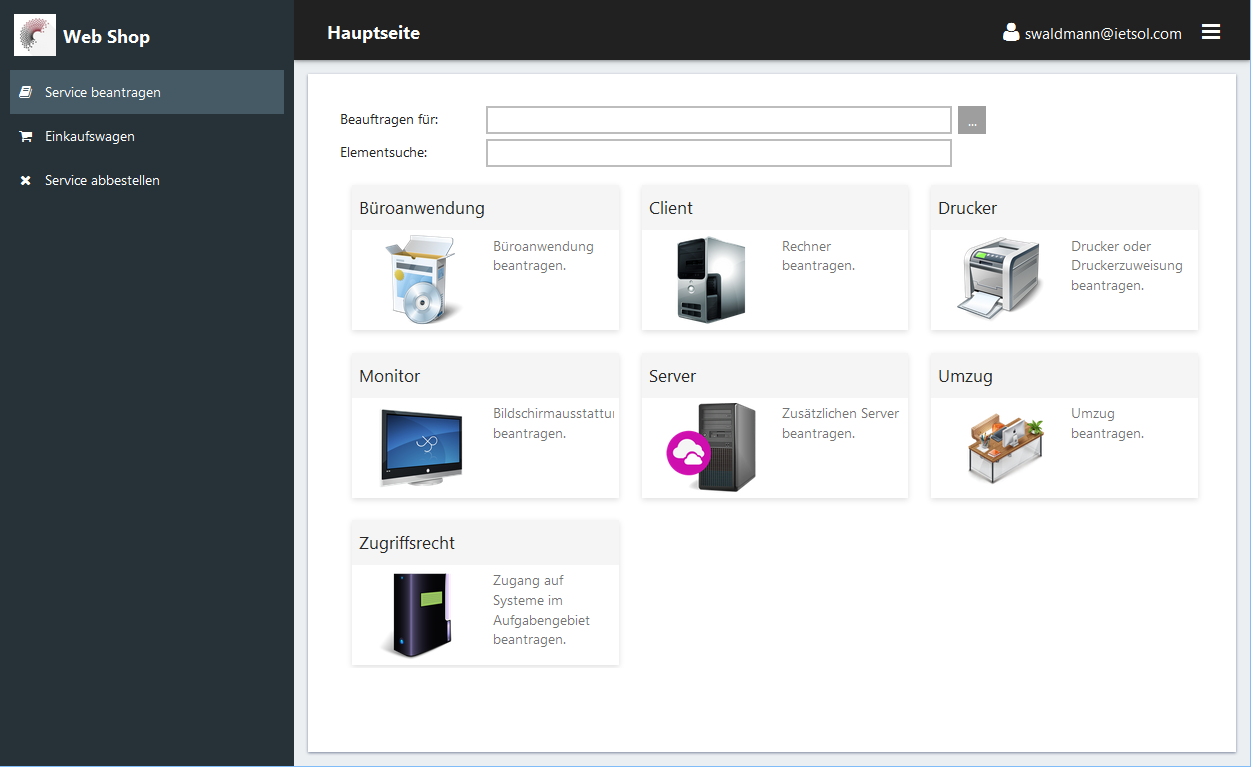The width and height of the screenshot is (1251, 767).
Task: Click the shopping cart icon beside Einkaufswagen
Action: (x=24, y=136)
